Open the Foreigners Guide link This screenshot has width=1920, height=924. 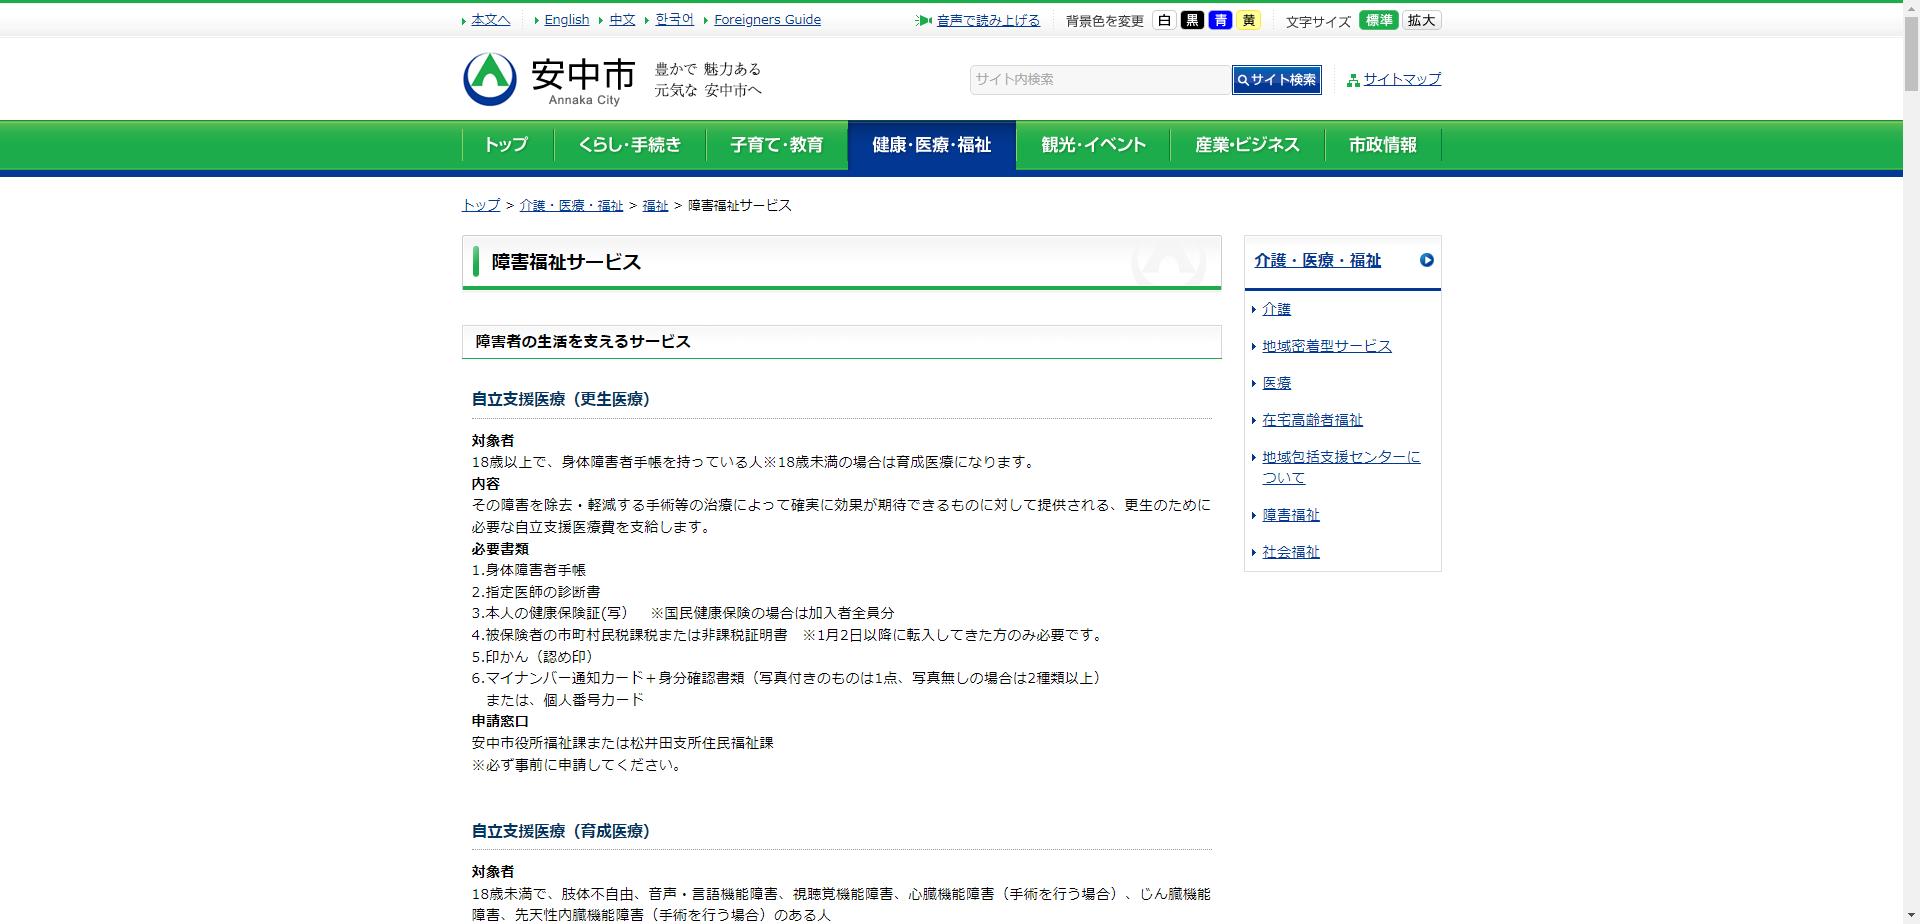(x=767, y=19)
